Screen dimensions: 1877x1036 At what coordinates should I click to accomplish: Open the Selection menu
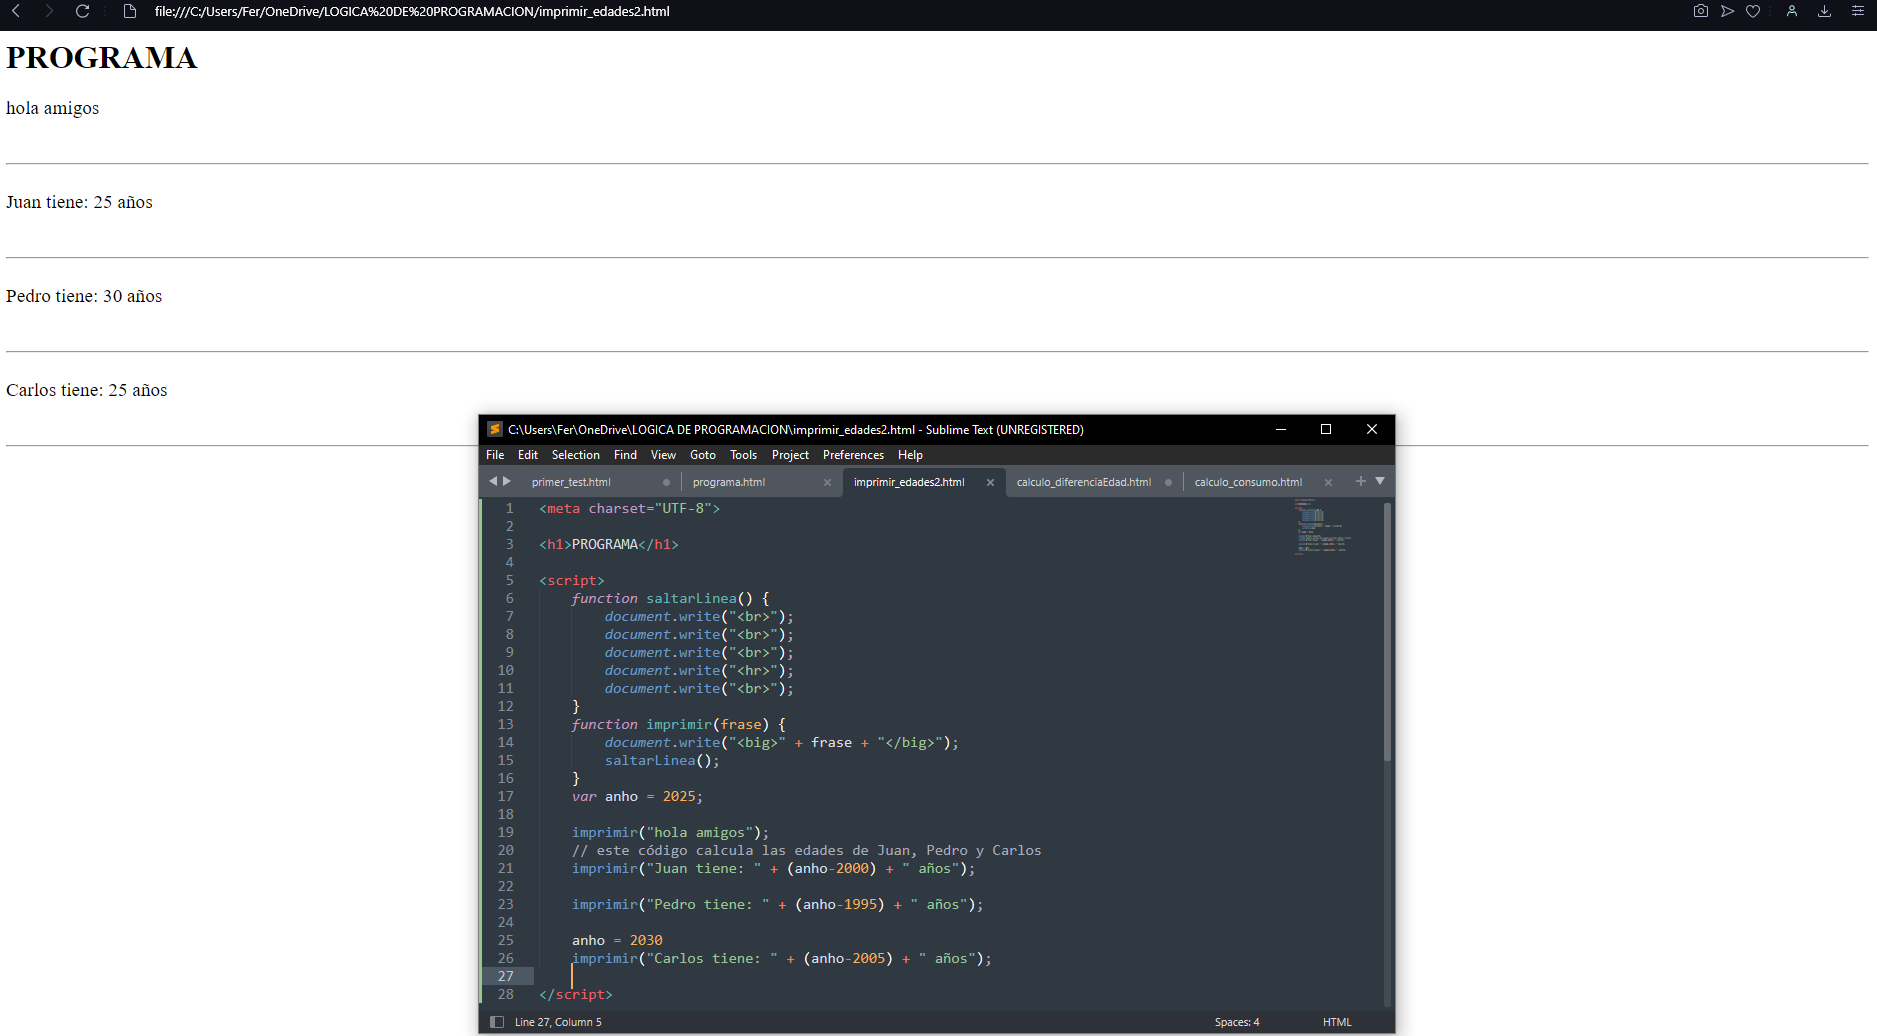[576, 455]
